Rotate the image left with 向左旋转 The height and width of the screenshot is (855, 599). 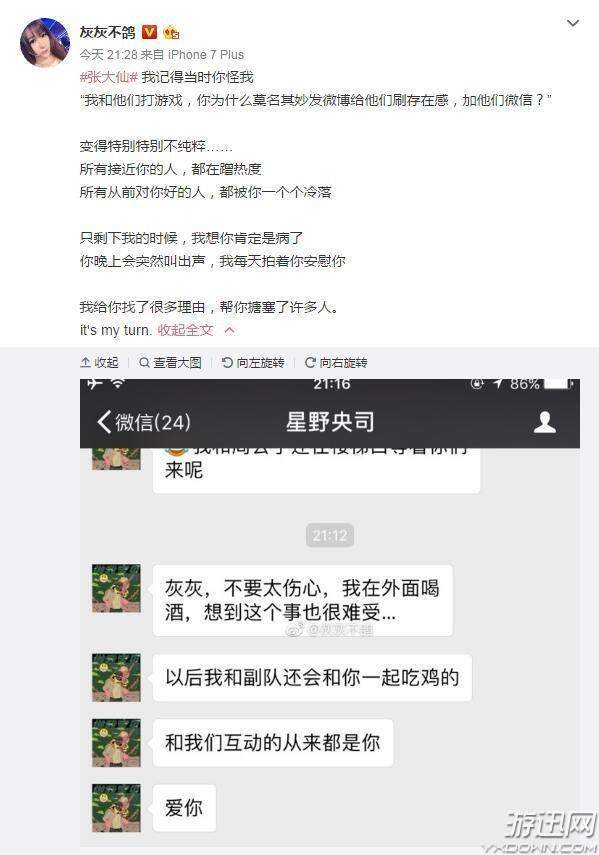click(253, 363)
